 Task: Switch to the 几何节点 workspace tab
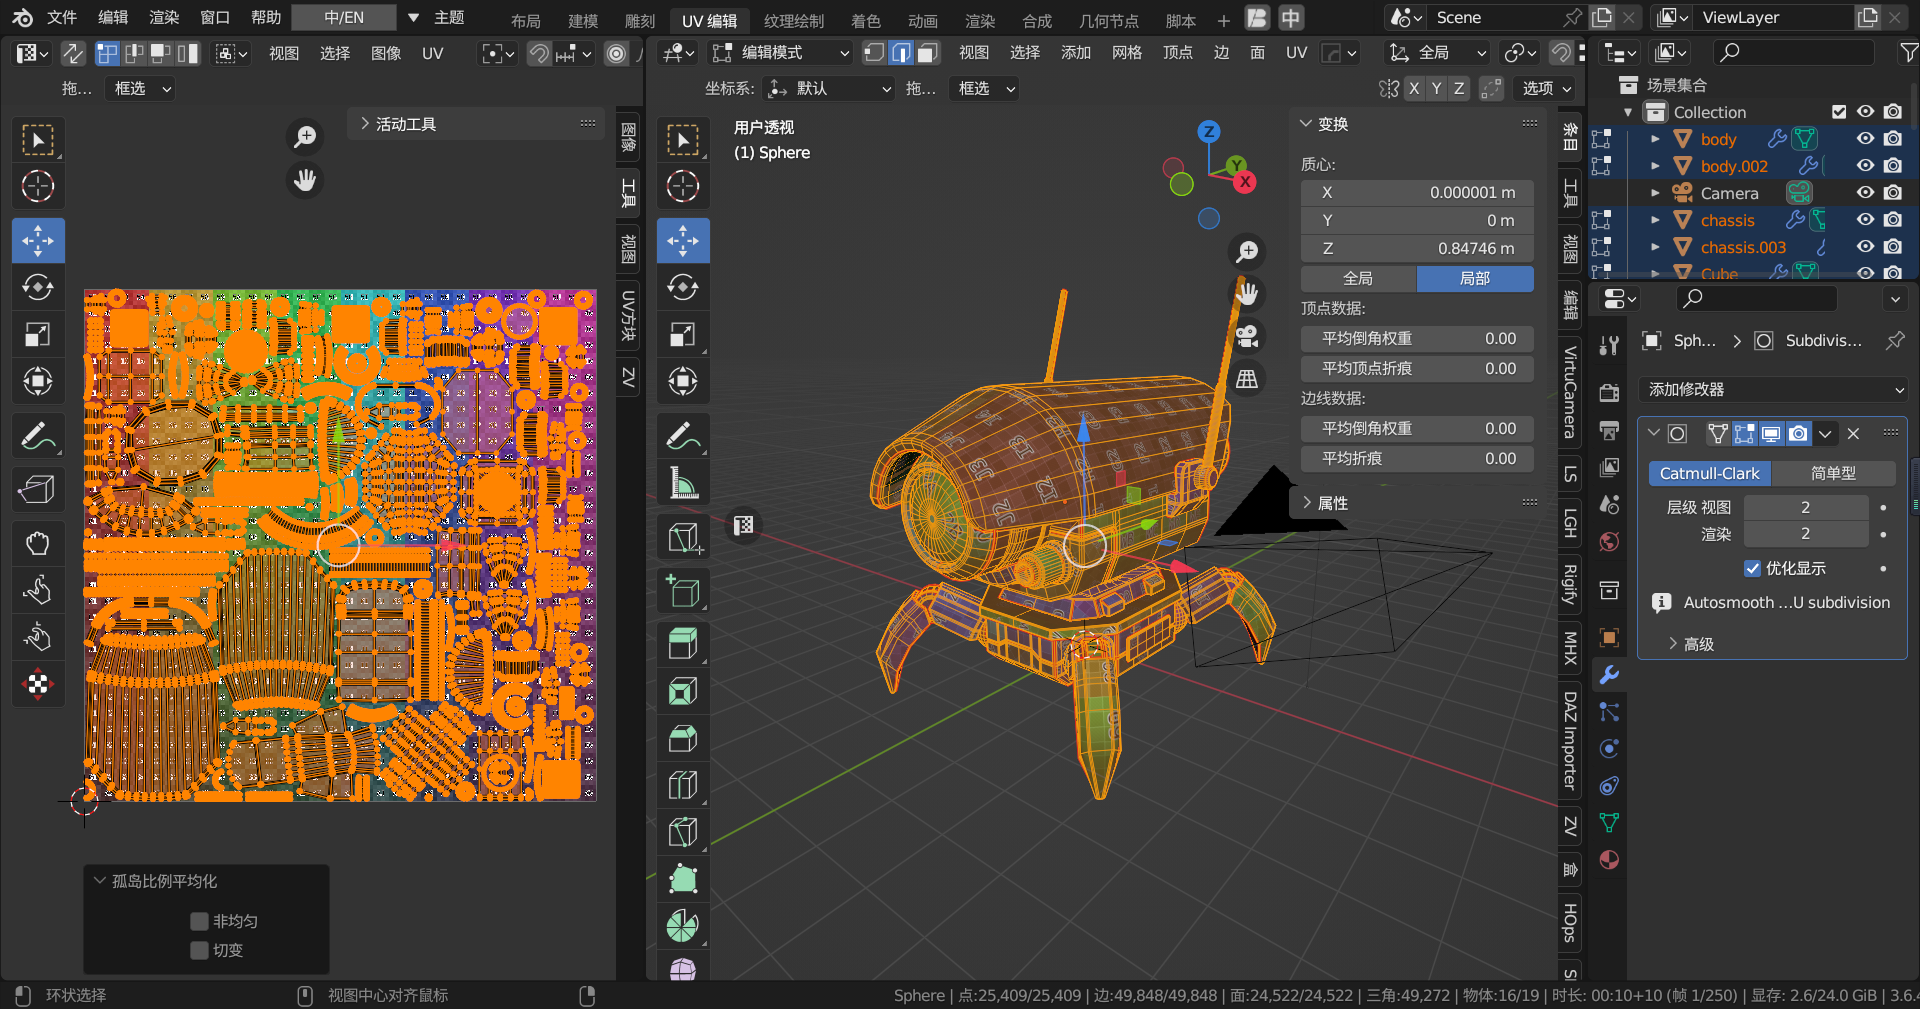[1109, 20]
